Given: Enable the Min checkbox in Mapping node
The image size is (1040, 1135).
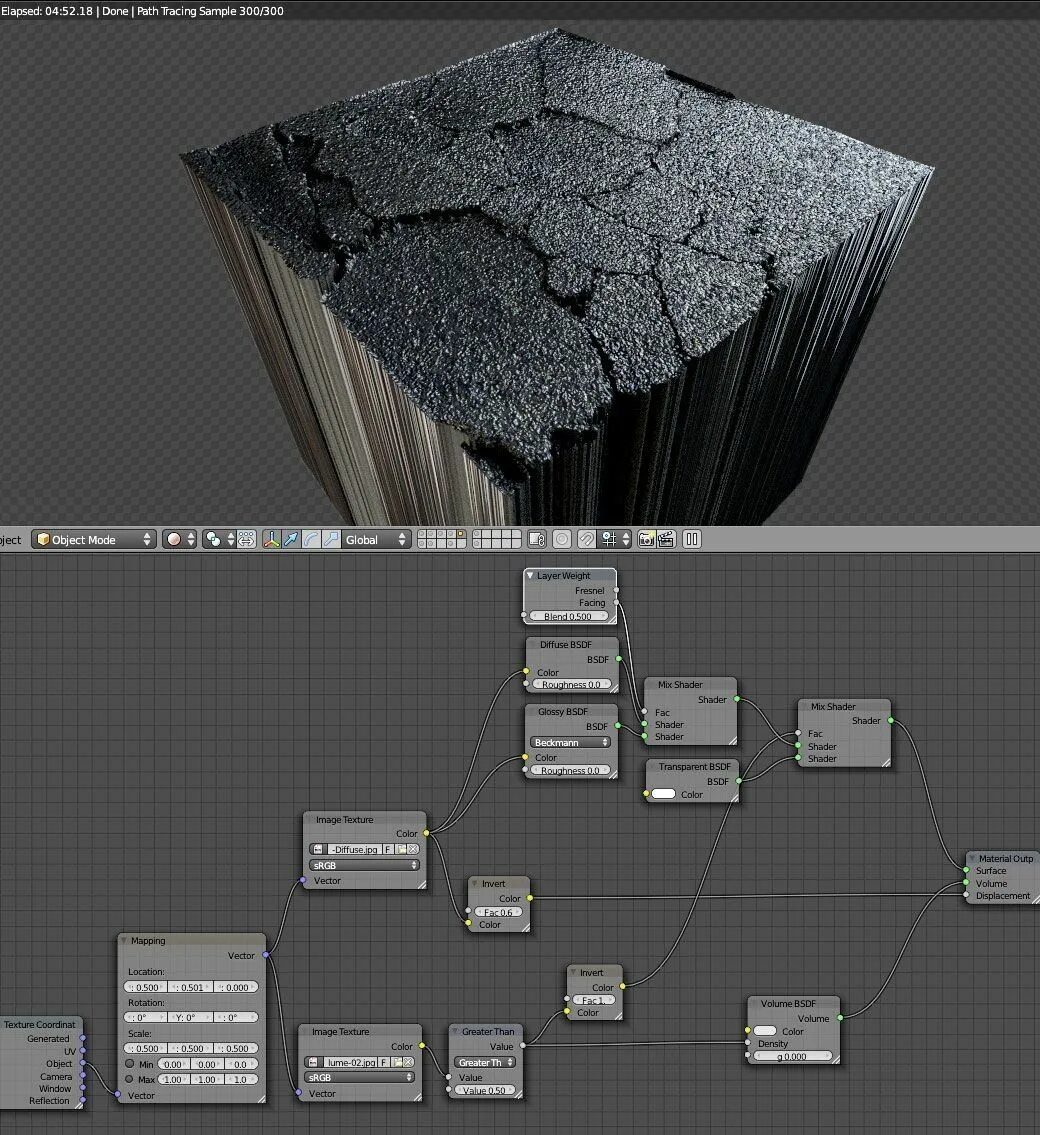Looking at the screenshot, I should [x=130, y=1064].
